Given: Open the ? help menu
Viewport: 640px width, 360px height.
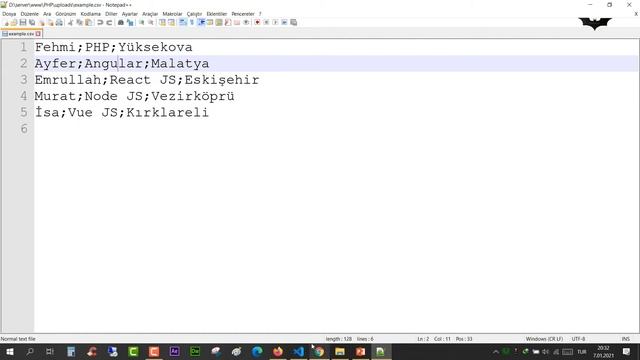Looking at the screenshot, I should pyautogui.click(x=260, y=14).
